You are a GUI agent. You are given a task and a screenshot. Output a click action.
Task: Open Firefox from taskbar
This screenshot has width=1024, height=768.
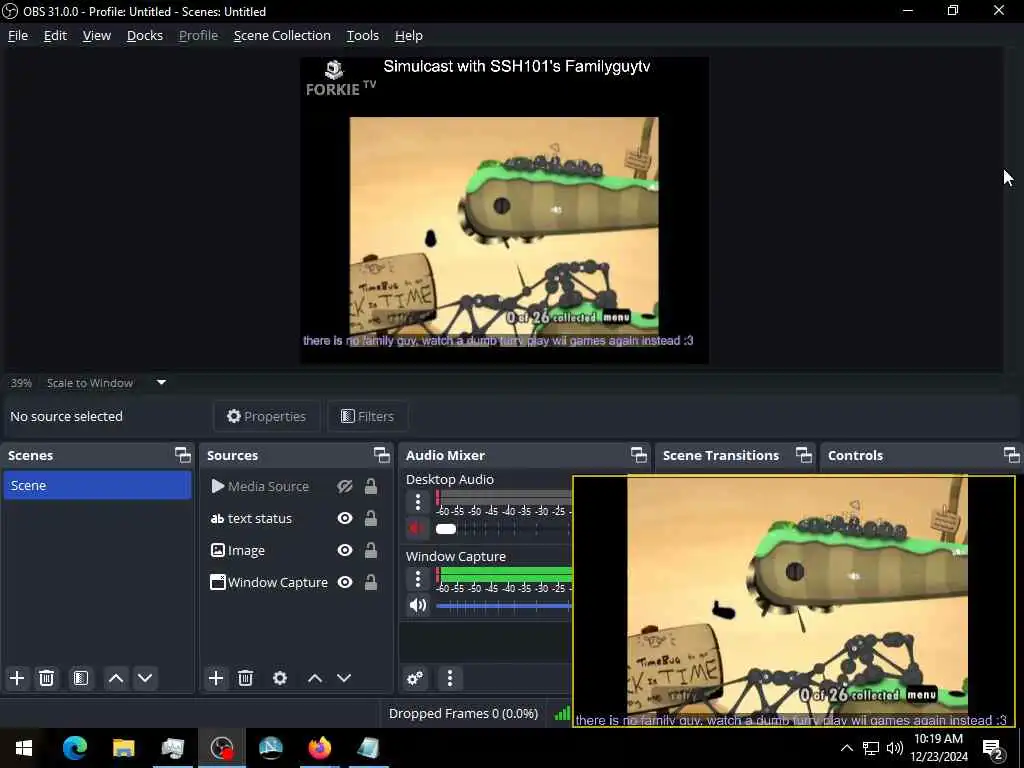(319, 748)
